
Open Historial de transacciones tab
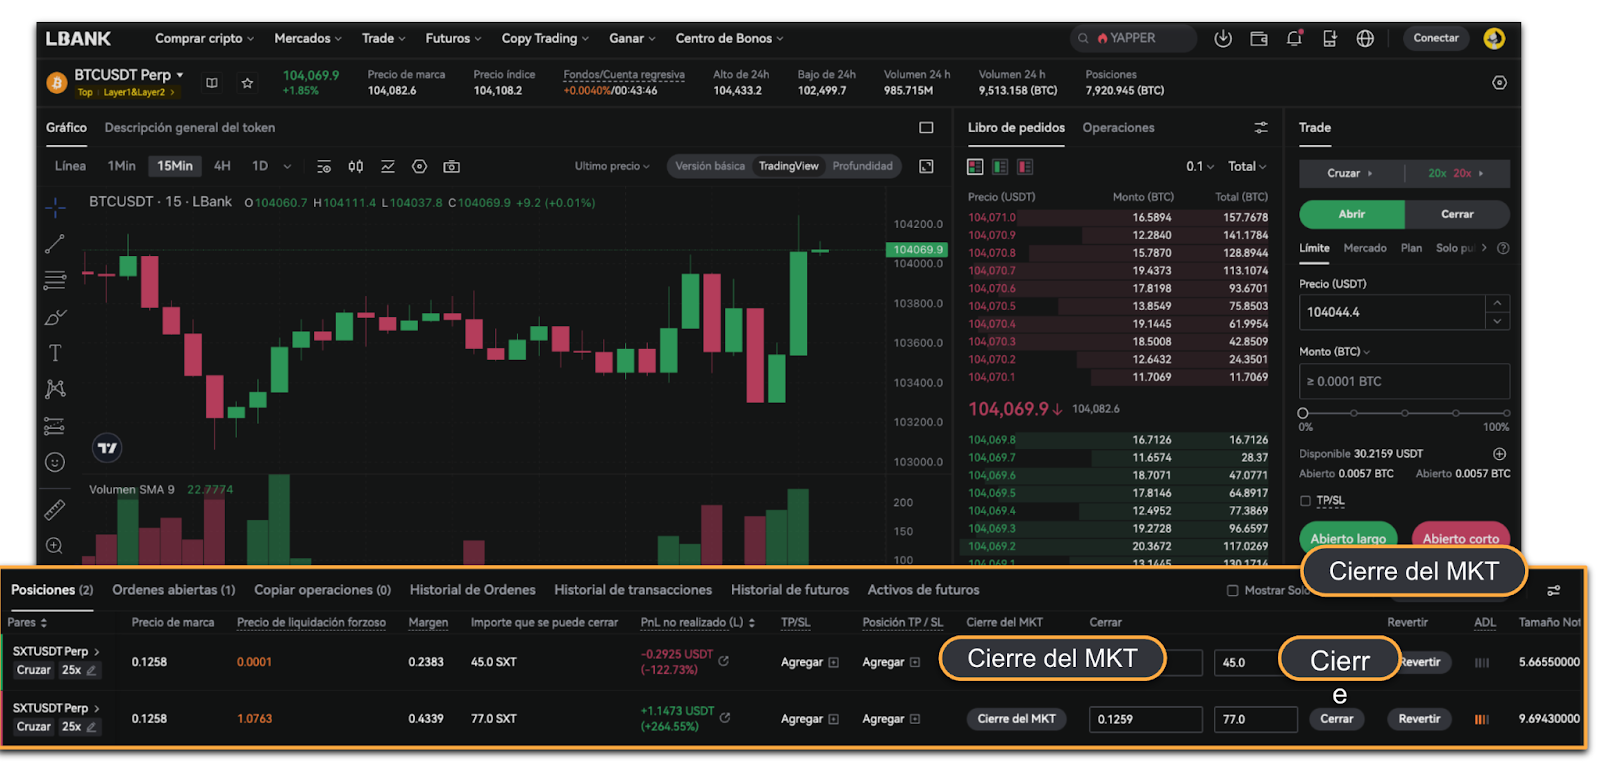tap(633, 590)
